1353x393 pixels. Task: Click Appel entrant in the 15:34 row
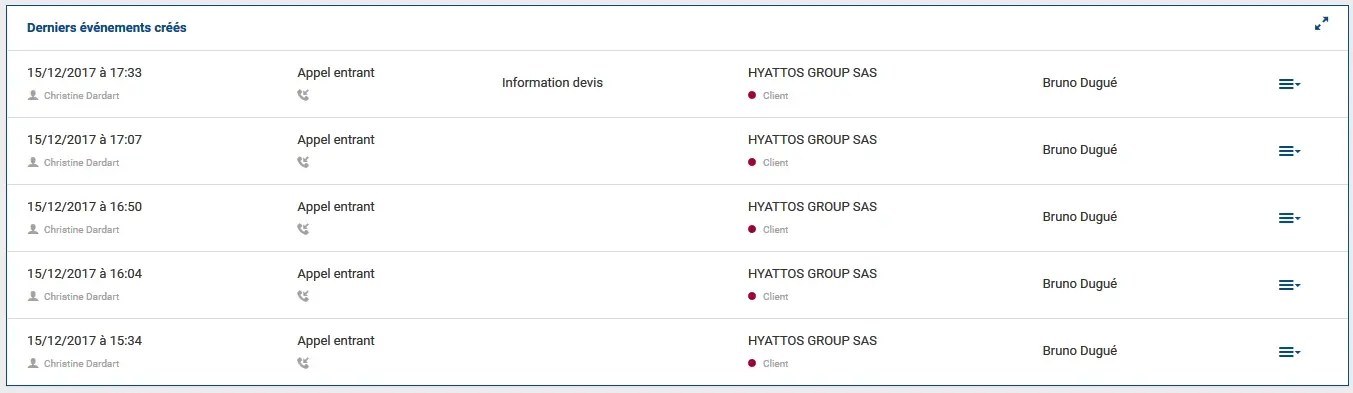pos(336,341)
